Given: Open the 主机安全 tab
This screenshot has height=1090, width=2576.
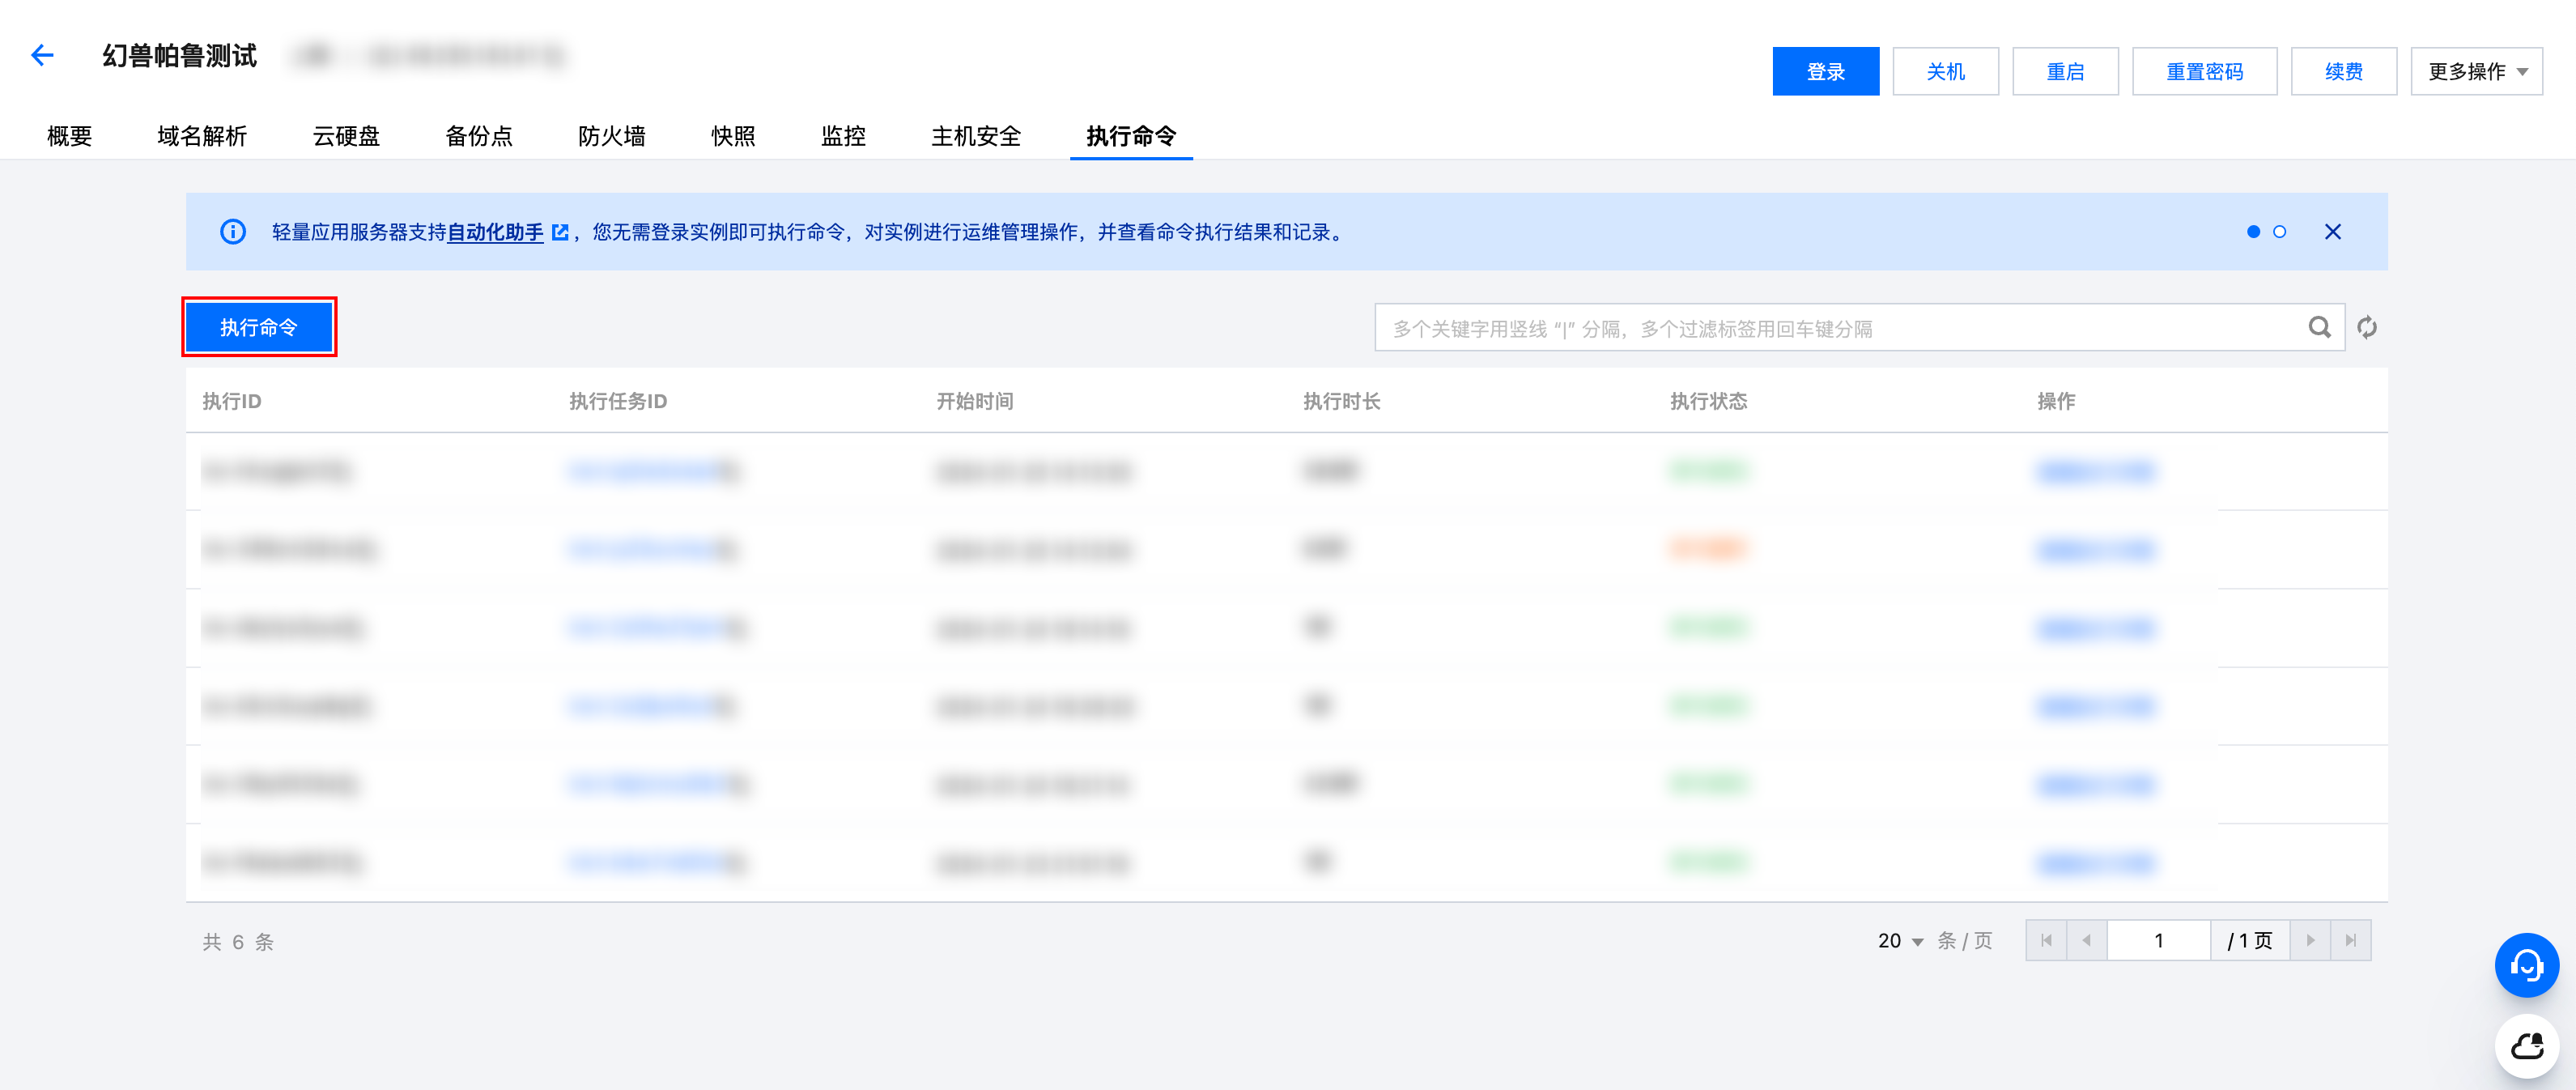Looking at the screenshot, I should (975, 136).
